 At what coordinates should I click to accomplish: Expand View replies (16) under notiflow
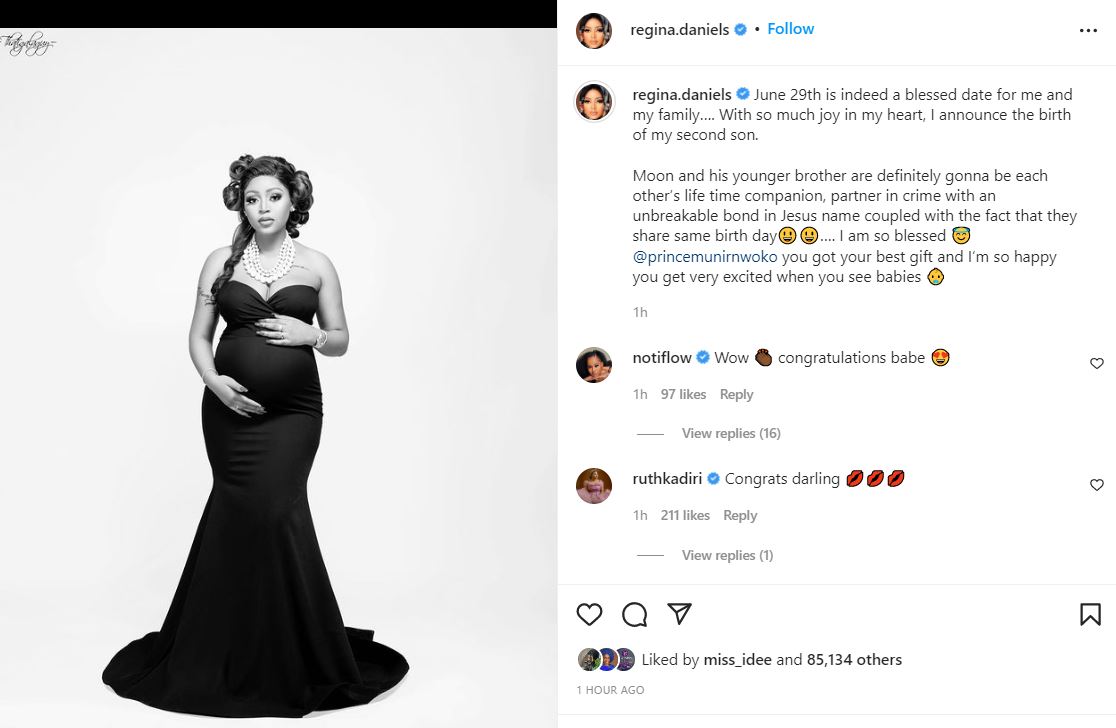click(x=731, y=433)
